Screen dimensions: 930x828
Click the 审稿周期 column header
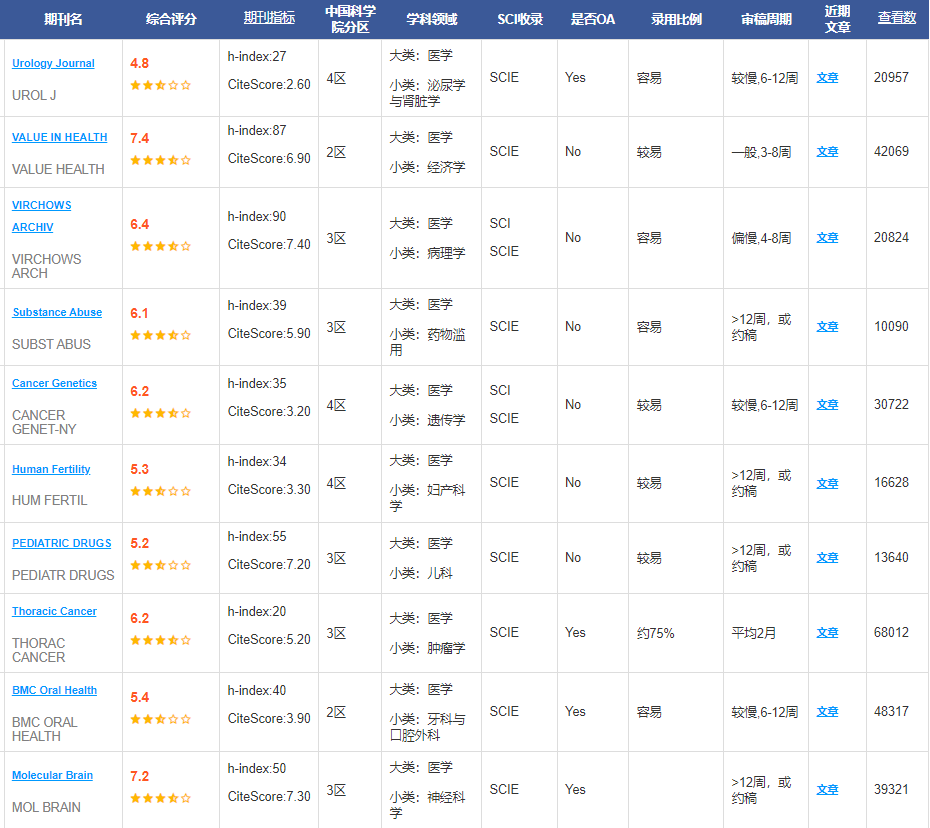click(x=766, y=19)
